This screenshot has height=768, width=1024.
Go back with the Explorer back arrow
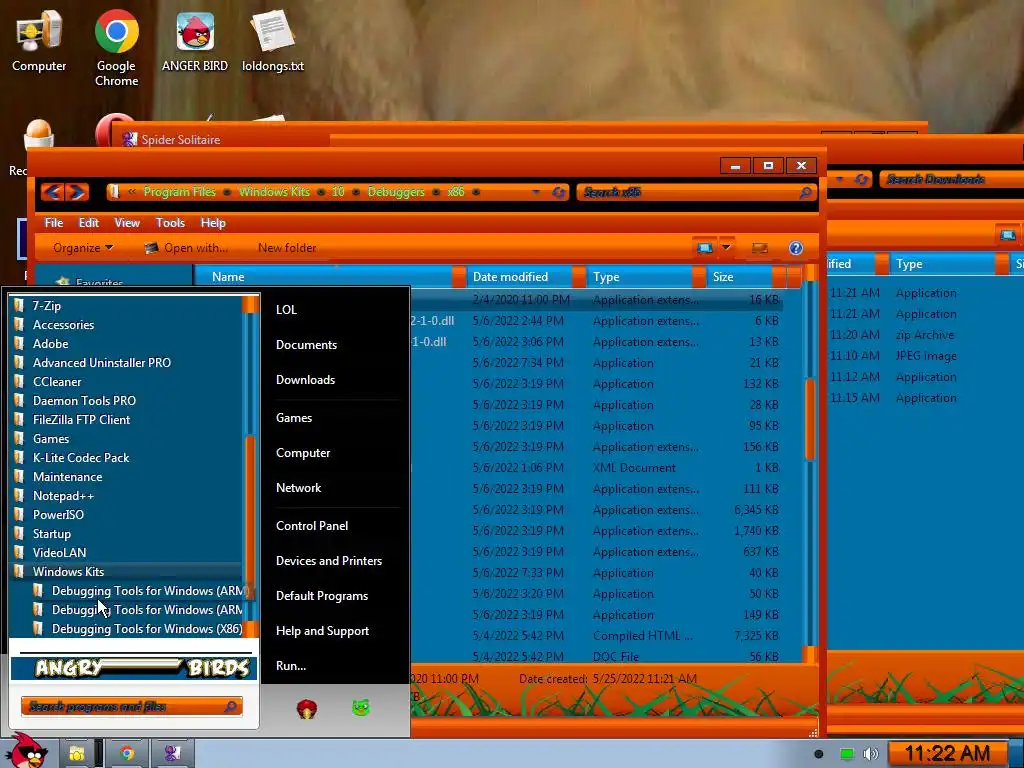click(52, 192)
